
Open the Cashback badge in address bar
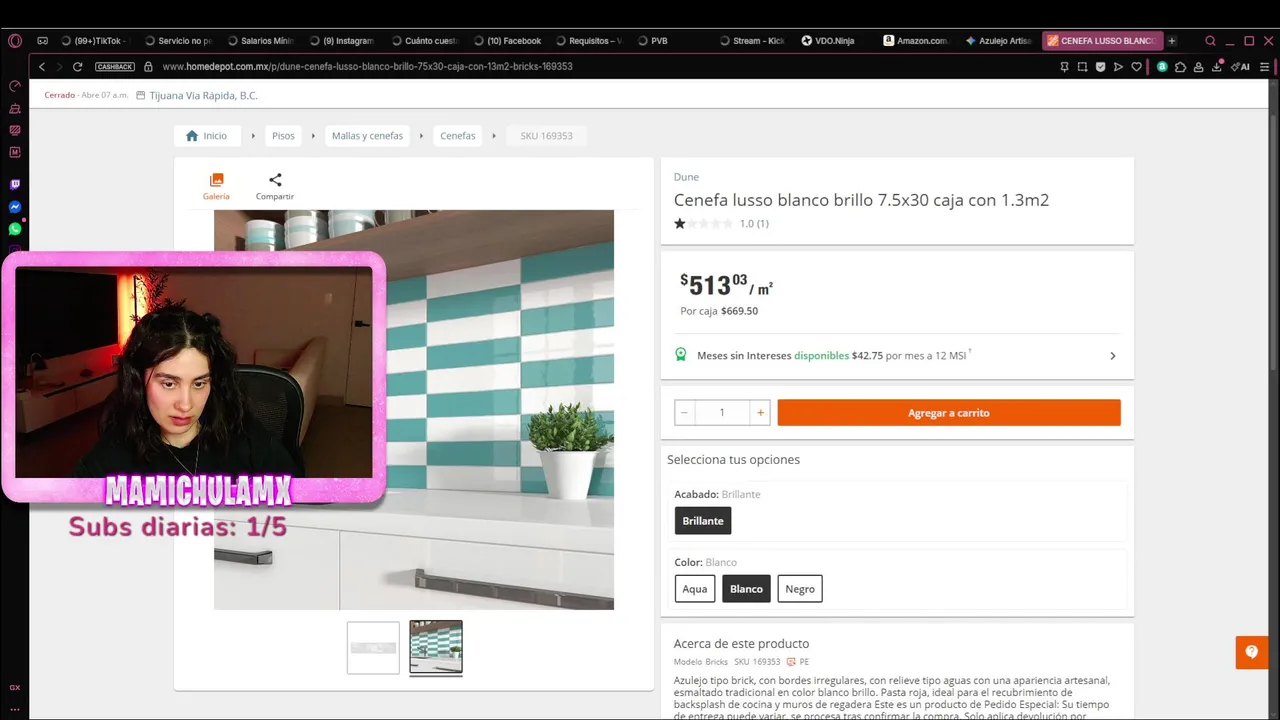tap(115, 66)
